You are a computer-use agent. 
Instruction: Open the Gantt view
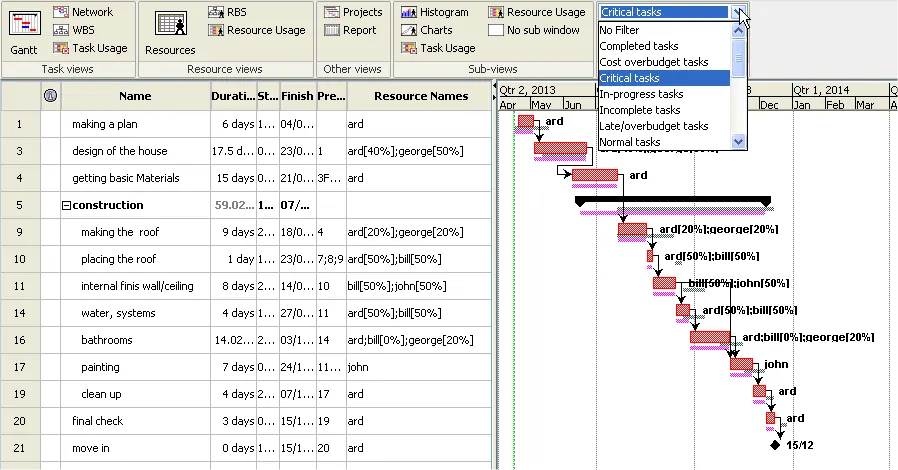pos(24,33)
